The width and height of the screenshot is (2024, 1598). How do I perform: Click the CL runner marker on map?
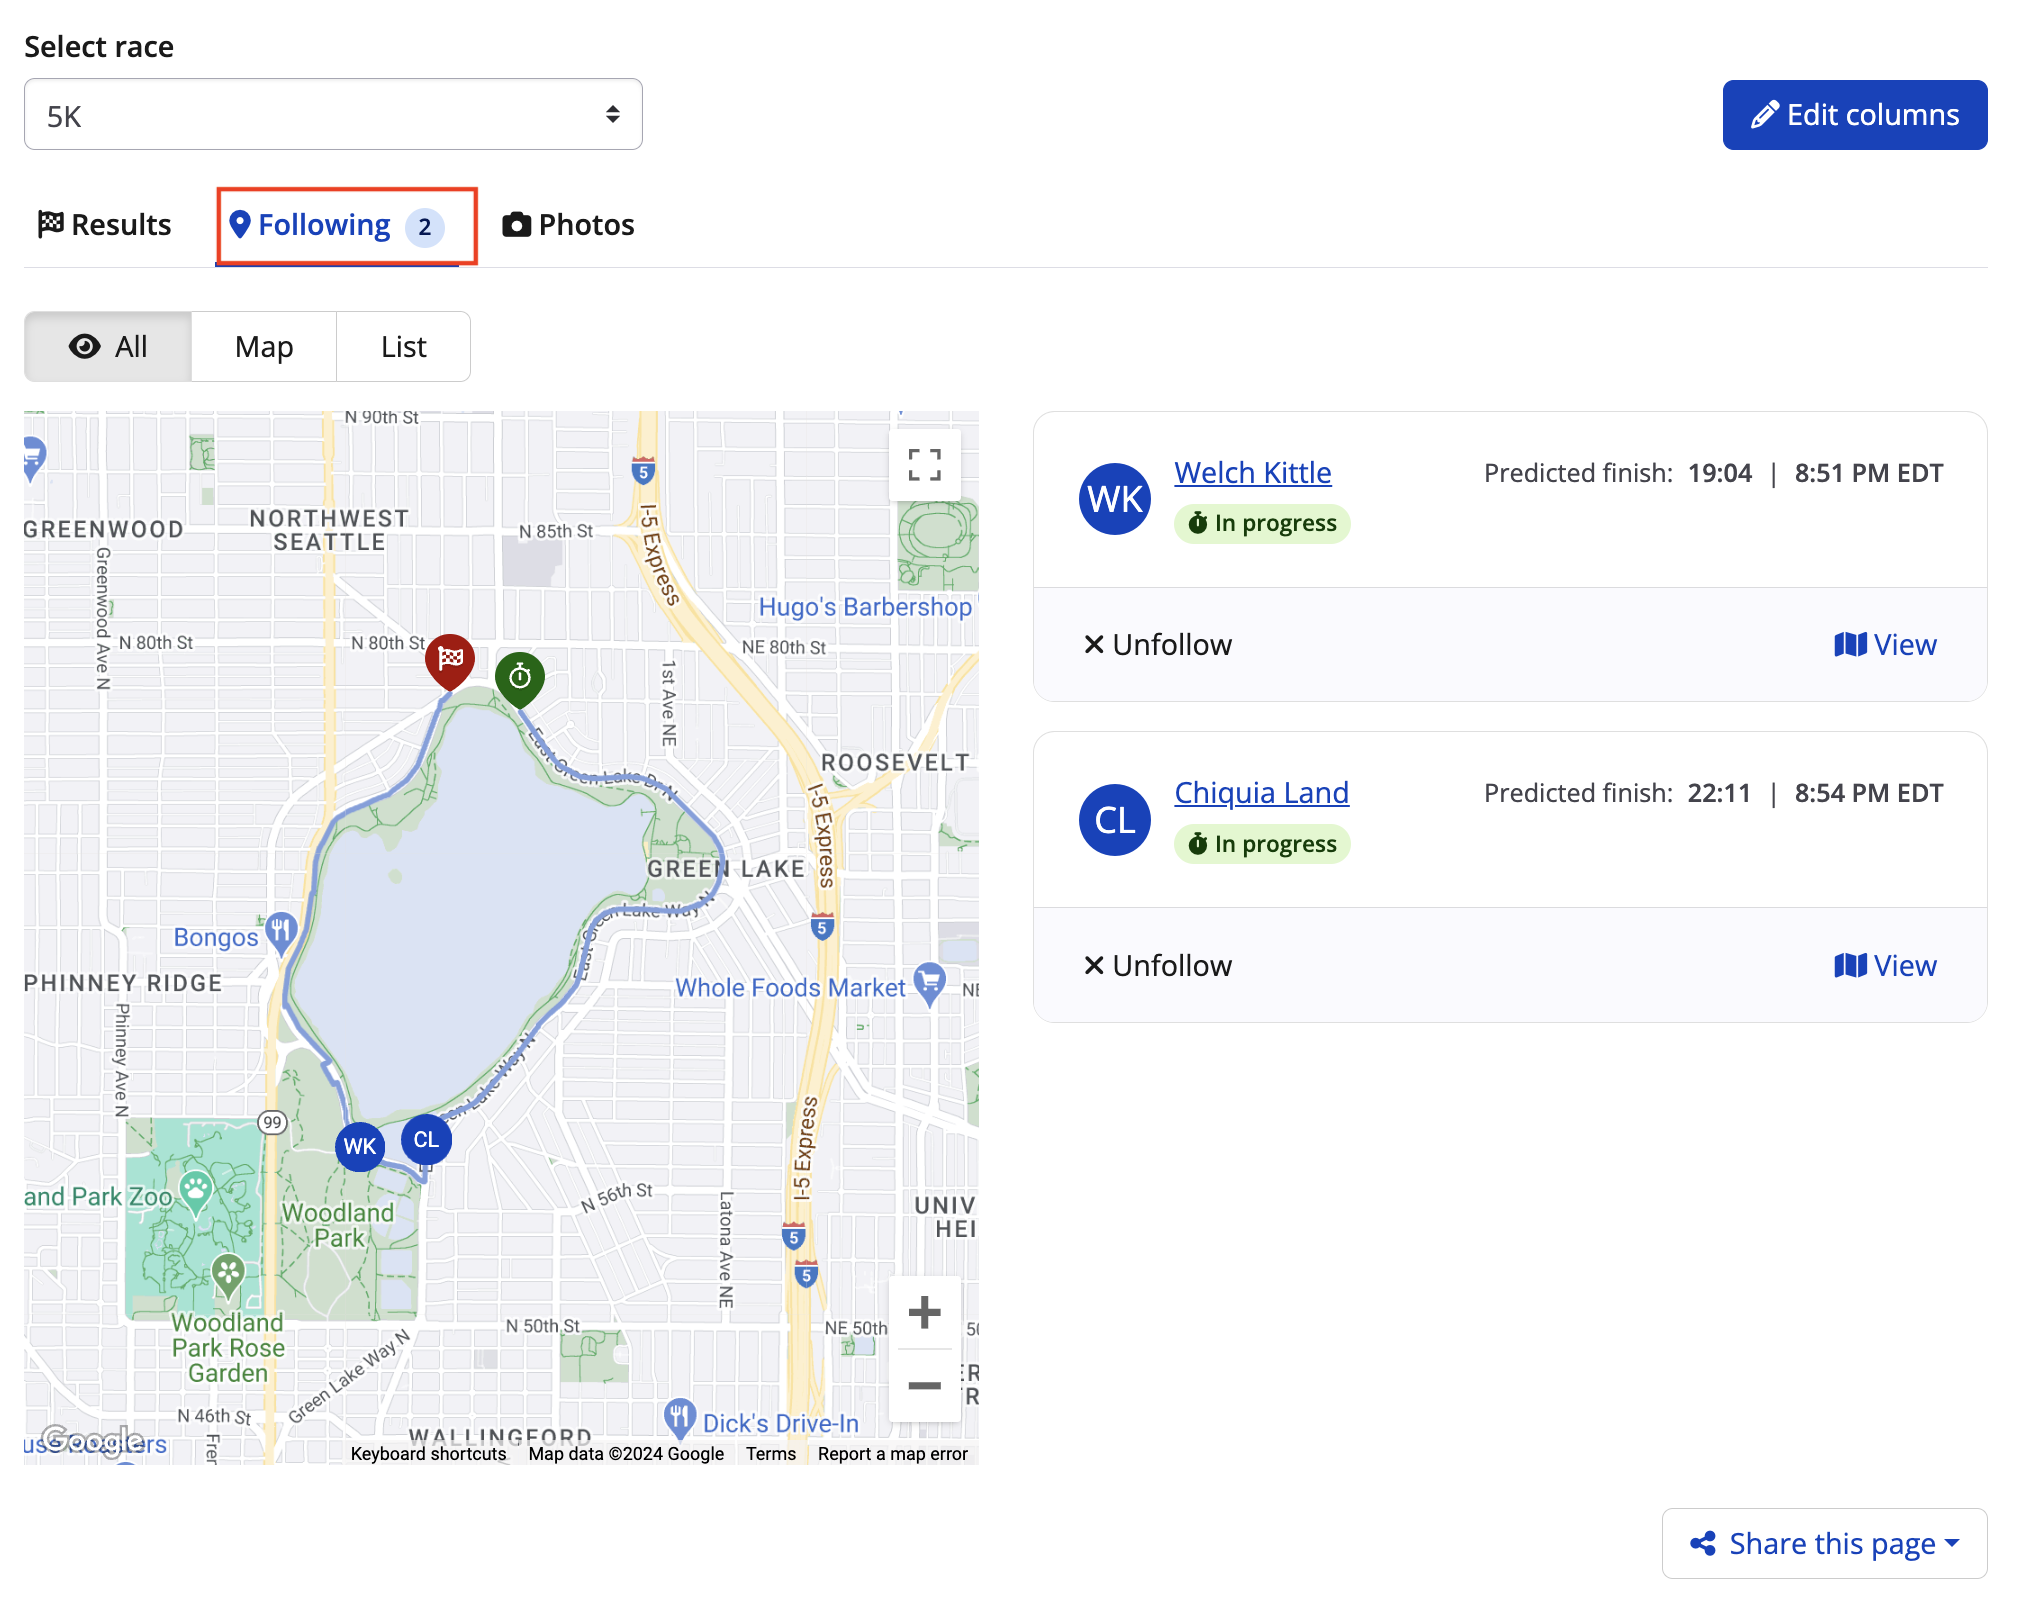[426, 1139]
